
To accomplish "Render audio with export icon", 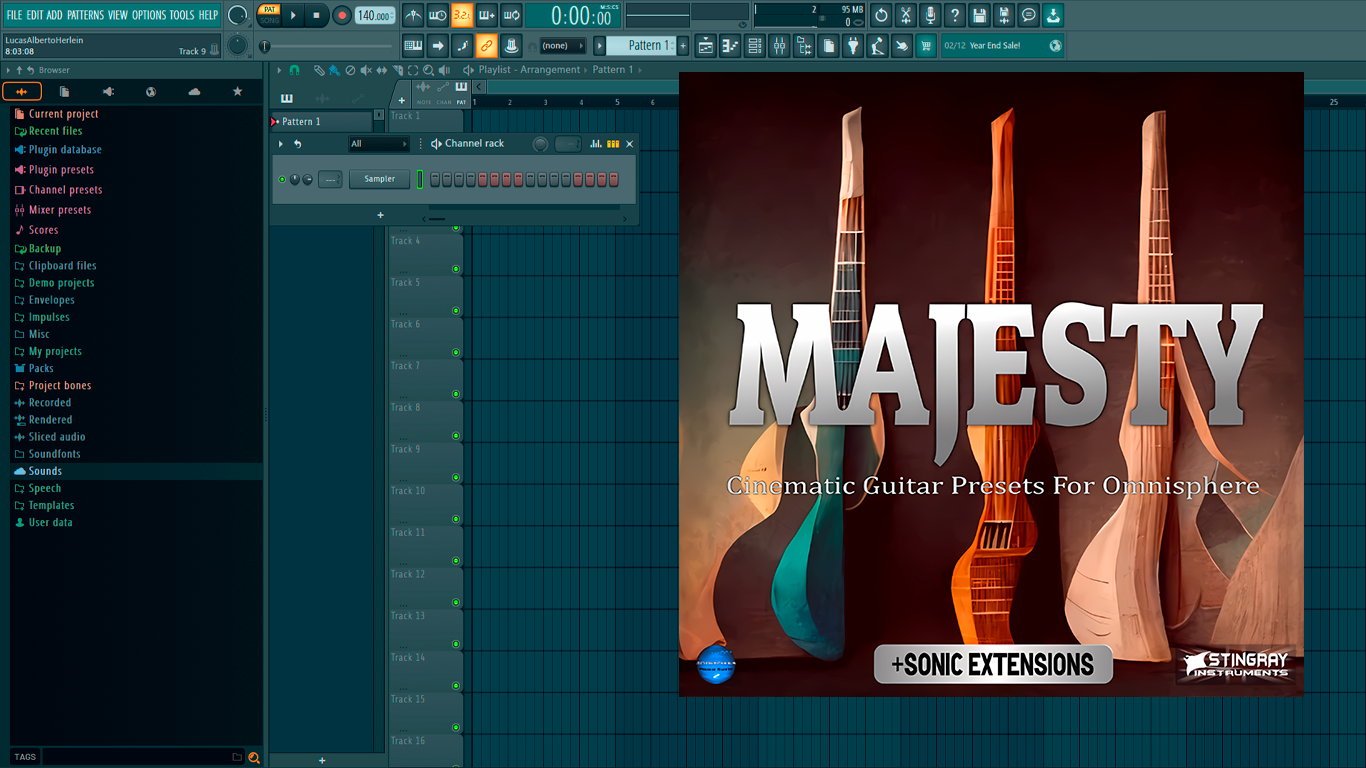I will [1004, 15].
